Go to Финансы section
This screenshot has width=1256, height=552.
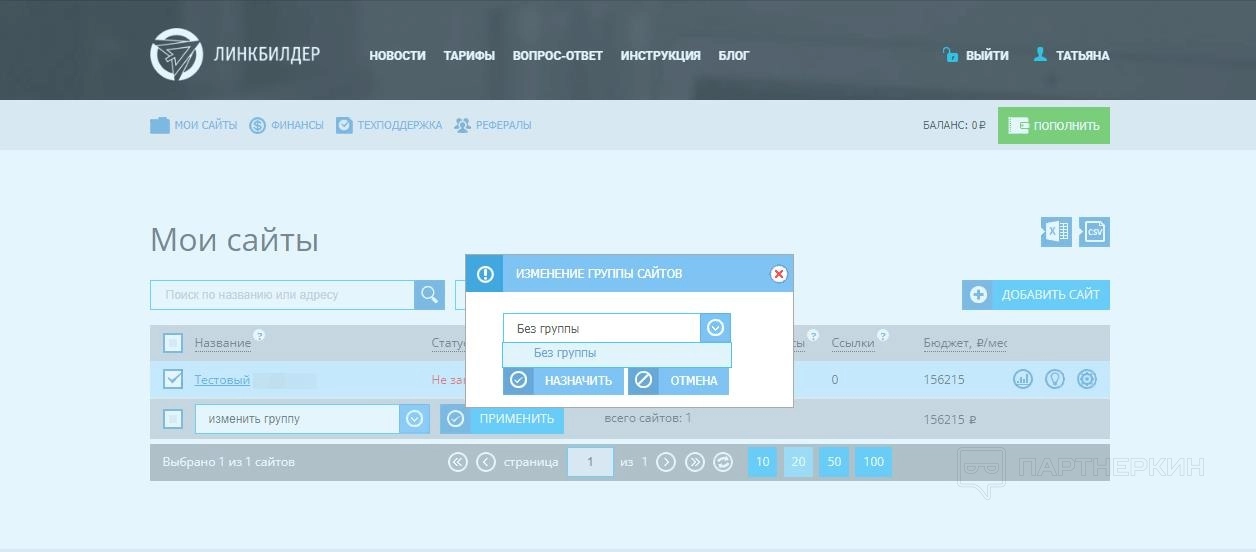point(286,125)
